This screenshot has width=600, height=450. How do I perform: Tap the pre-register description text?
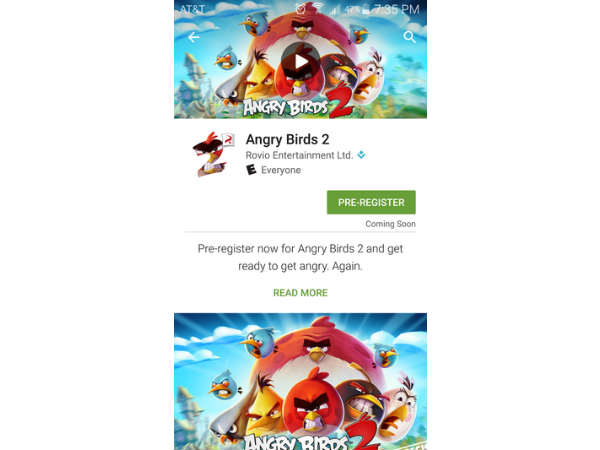[x=300, y=257]
